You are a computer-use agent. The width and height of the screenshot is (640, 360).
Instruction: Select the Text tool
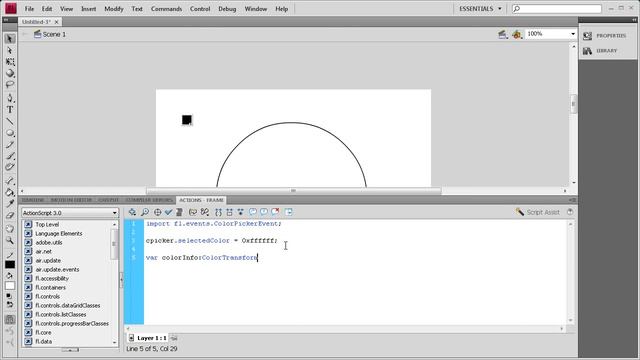coord(10,109)
